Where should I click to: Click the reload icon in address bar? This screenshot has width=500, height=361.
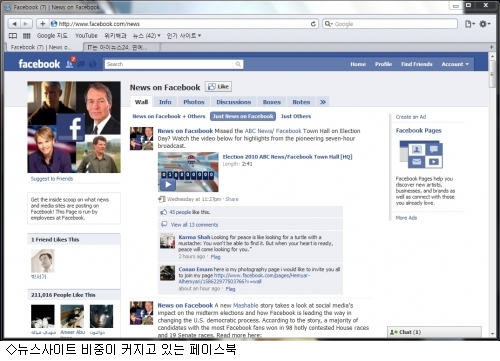point(313,24)
